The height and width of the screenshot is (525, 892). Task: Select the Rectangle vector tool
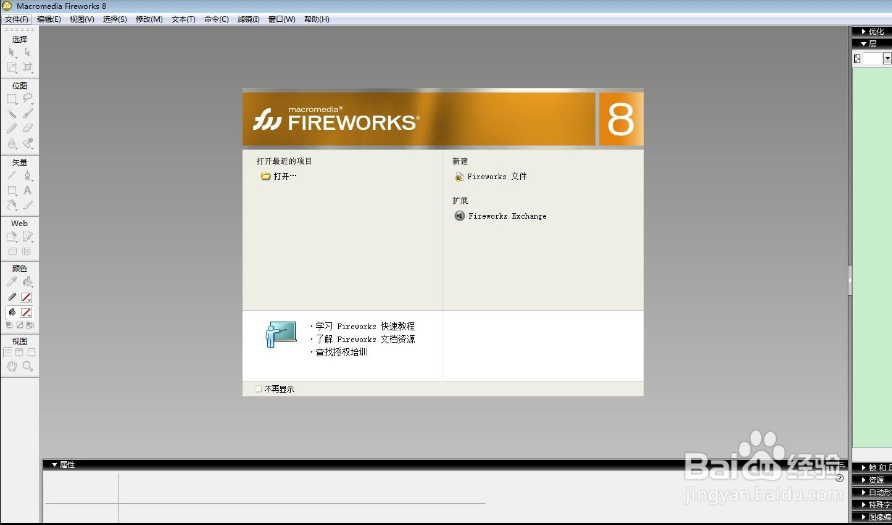12,191
